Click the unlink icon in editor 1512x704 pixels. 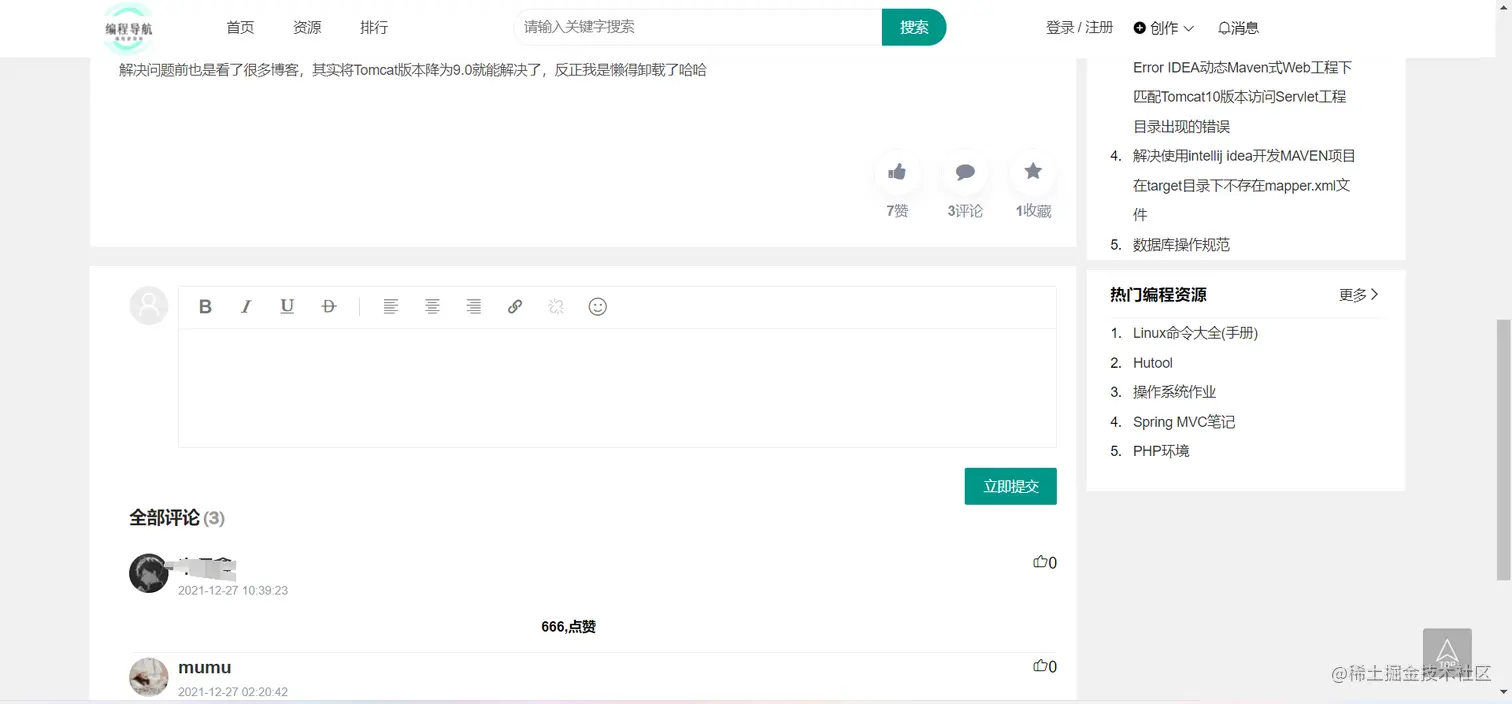557,307
